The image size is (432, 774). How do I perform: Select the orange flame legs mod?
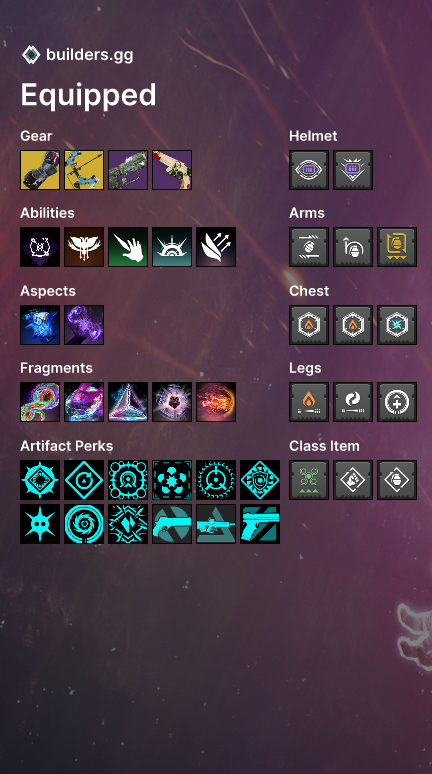[309, 402]
